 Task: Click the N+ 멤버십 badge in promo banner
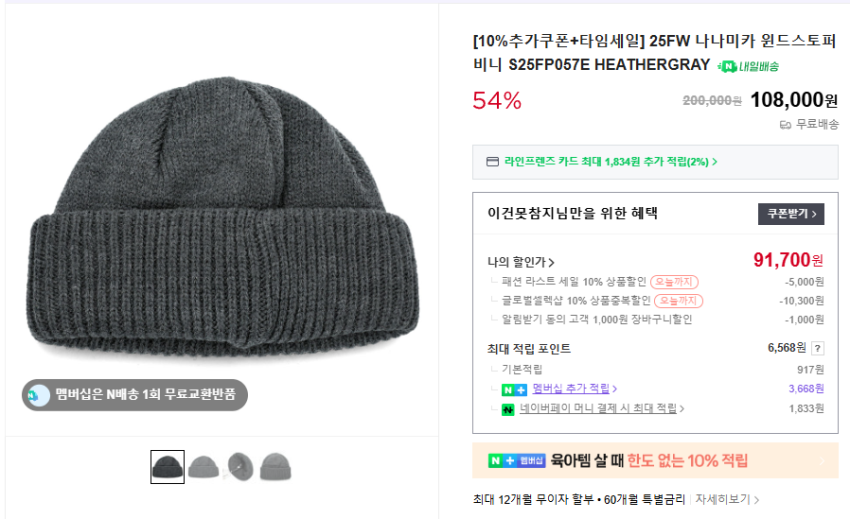pos(517,461)
